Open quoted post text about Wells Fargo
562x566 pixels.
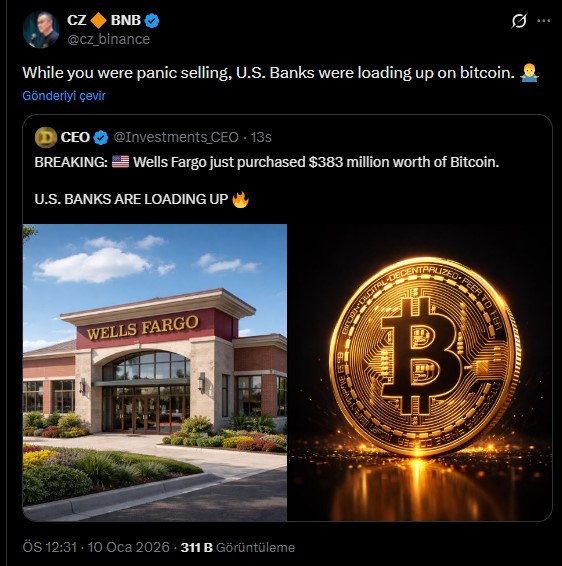click(267, 162)
